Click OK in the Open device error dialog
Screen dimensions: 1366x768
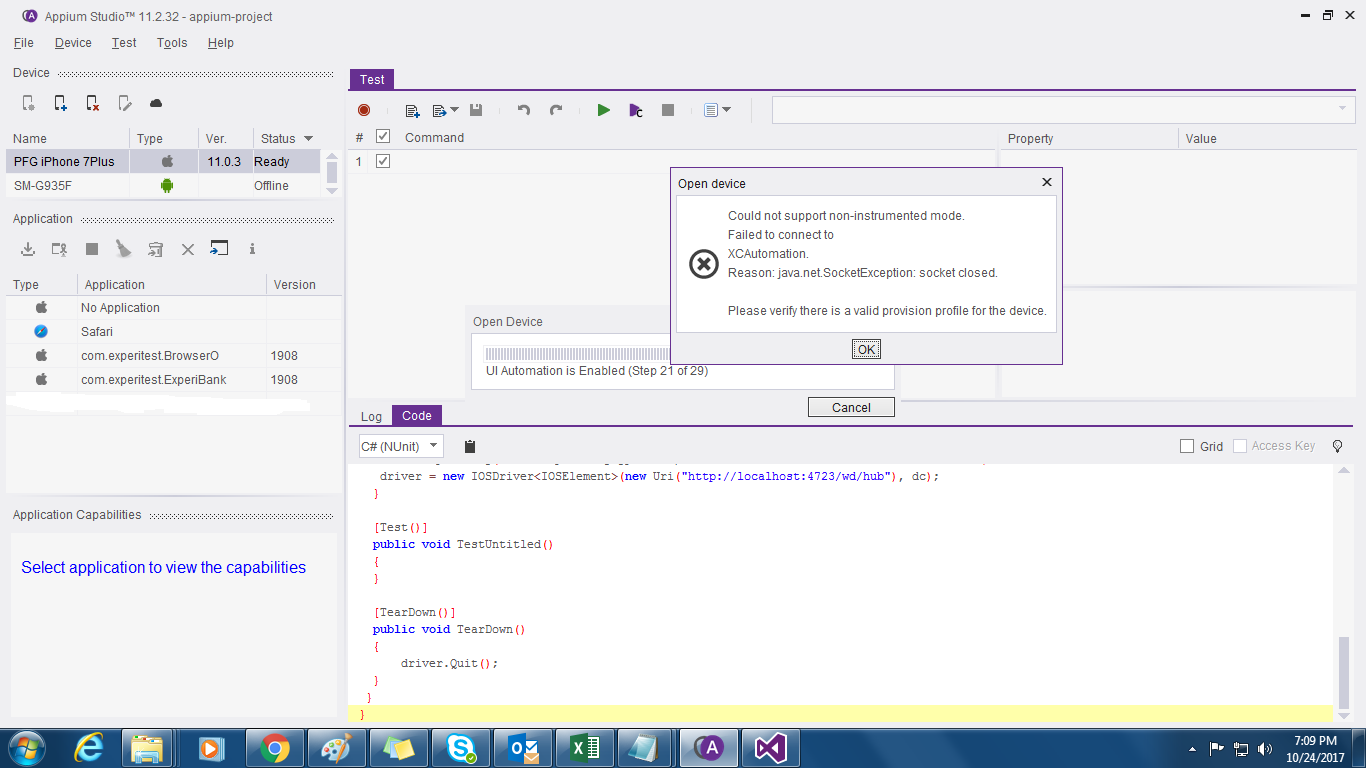coord(866,349)
